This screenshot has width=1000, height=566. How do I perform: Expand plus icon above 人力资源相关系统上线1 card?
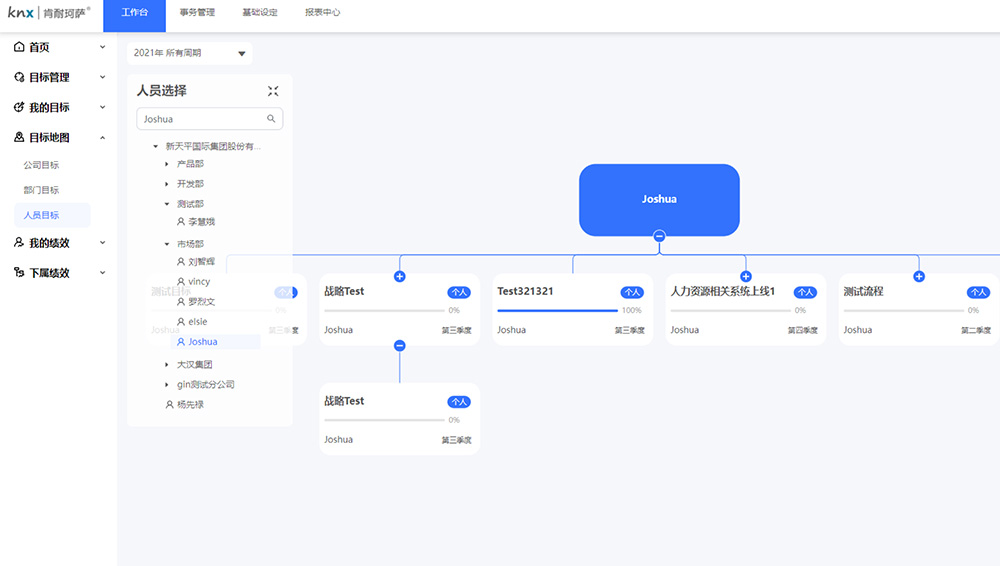(746, 276)
